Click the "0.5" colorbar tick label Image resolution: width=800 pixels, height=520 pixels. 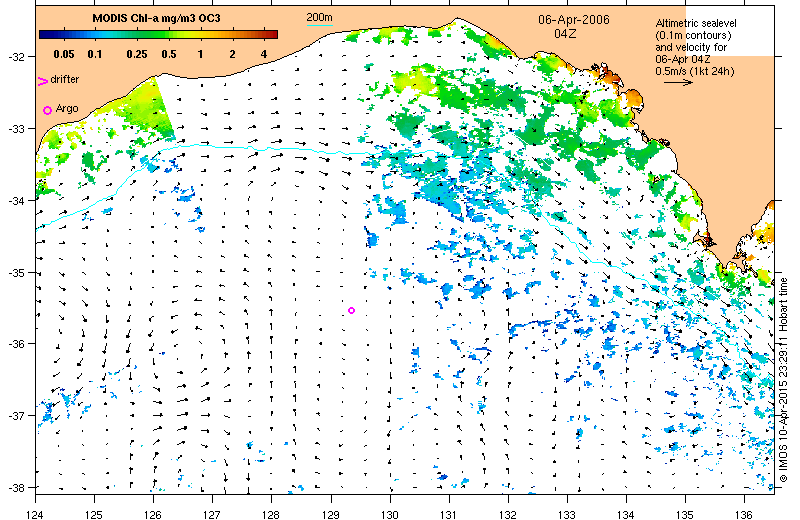(x=169, y=54)
